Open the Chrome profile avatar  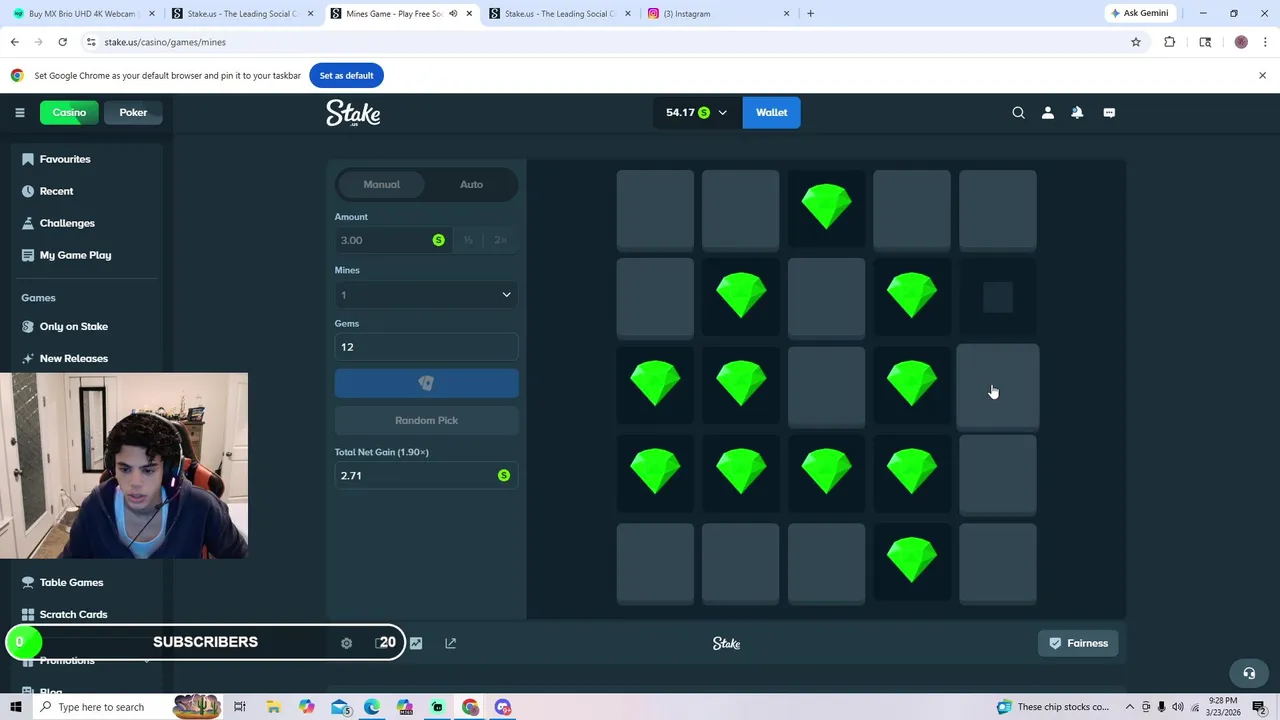pyautogui.click(x=1241, y=42)
